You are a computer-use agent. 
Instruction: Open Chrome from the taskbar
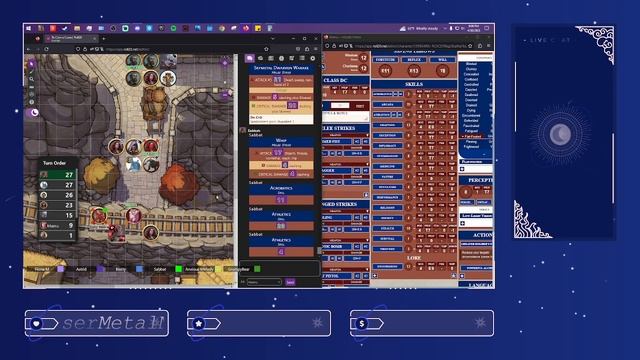click(222, 28)
